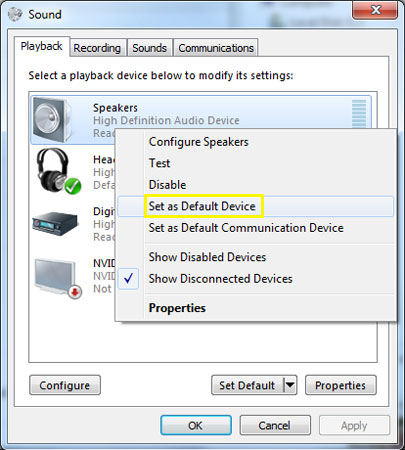Select the NVIDIA monitor output icon
Screen dimensions: 405x450
tap(58, 277)
